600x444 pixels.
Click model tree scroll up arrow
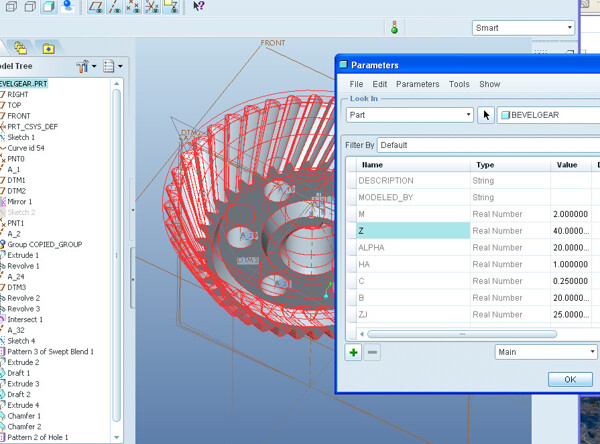point(117,83)
